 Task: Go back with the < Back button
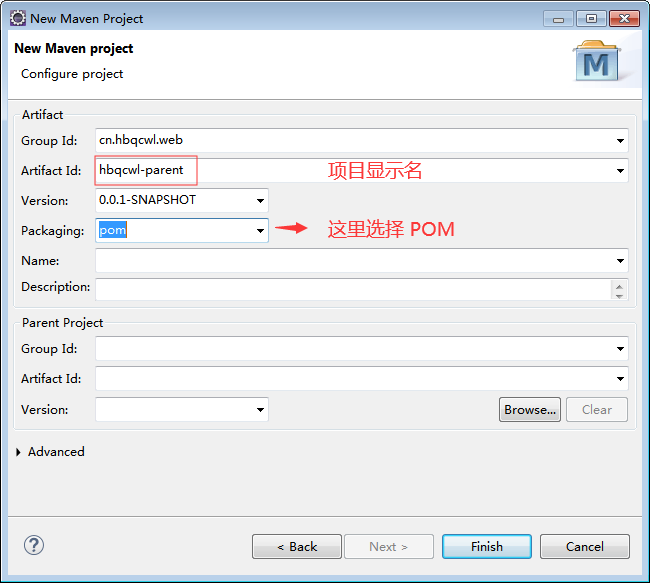(x=297, y=546)
